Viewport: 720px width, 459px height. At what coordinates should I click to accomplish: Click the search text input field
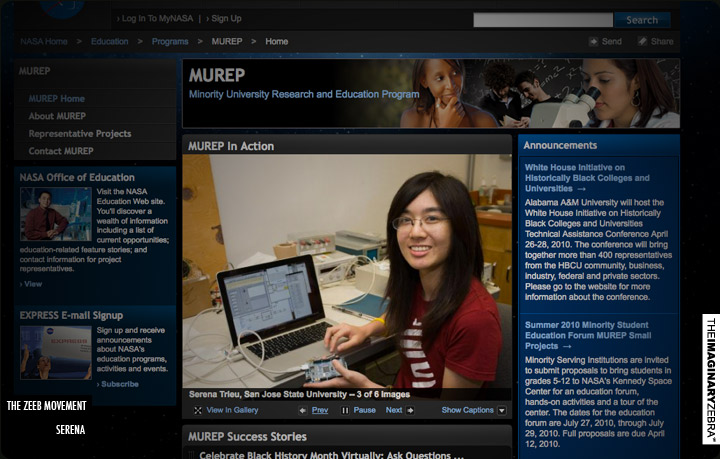point(541,19)
